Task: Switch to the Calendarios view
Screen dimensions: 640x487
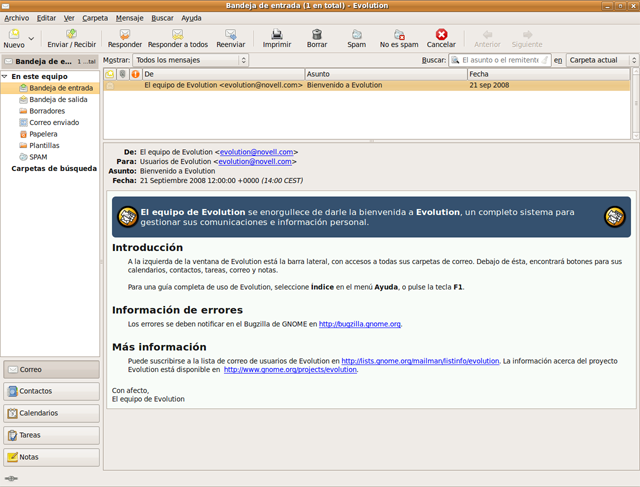Action: tap(51, 413)
